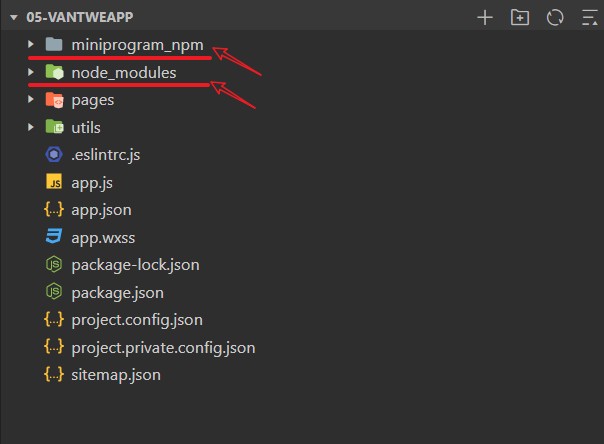Open package-lock.json file
This screenshot has height=444, width=604.
coord(135,265)
